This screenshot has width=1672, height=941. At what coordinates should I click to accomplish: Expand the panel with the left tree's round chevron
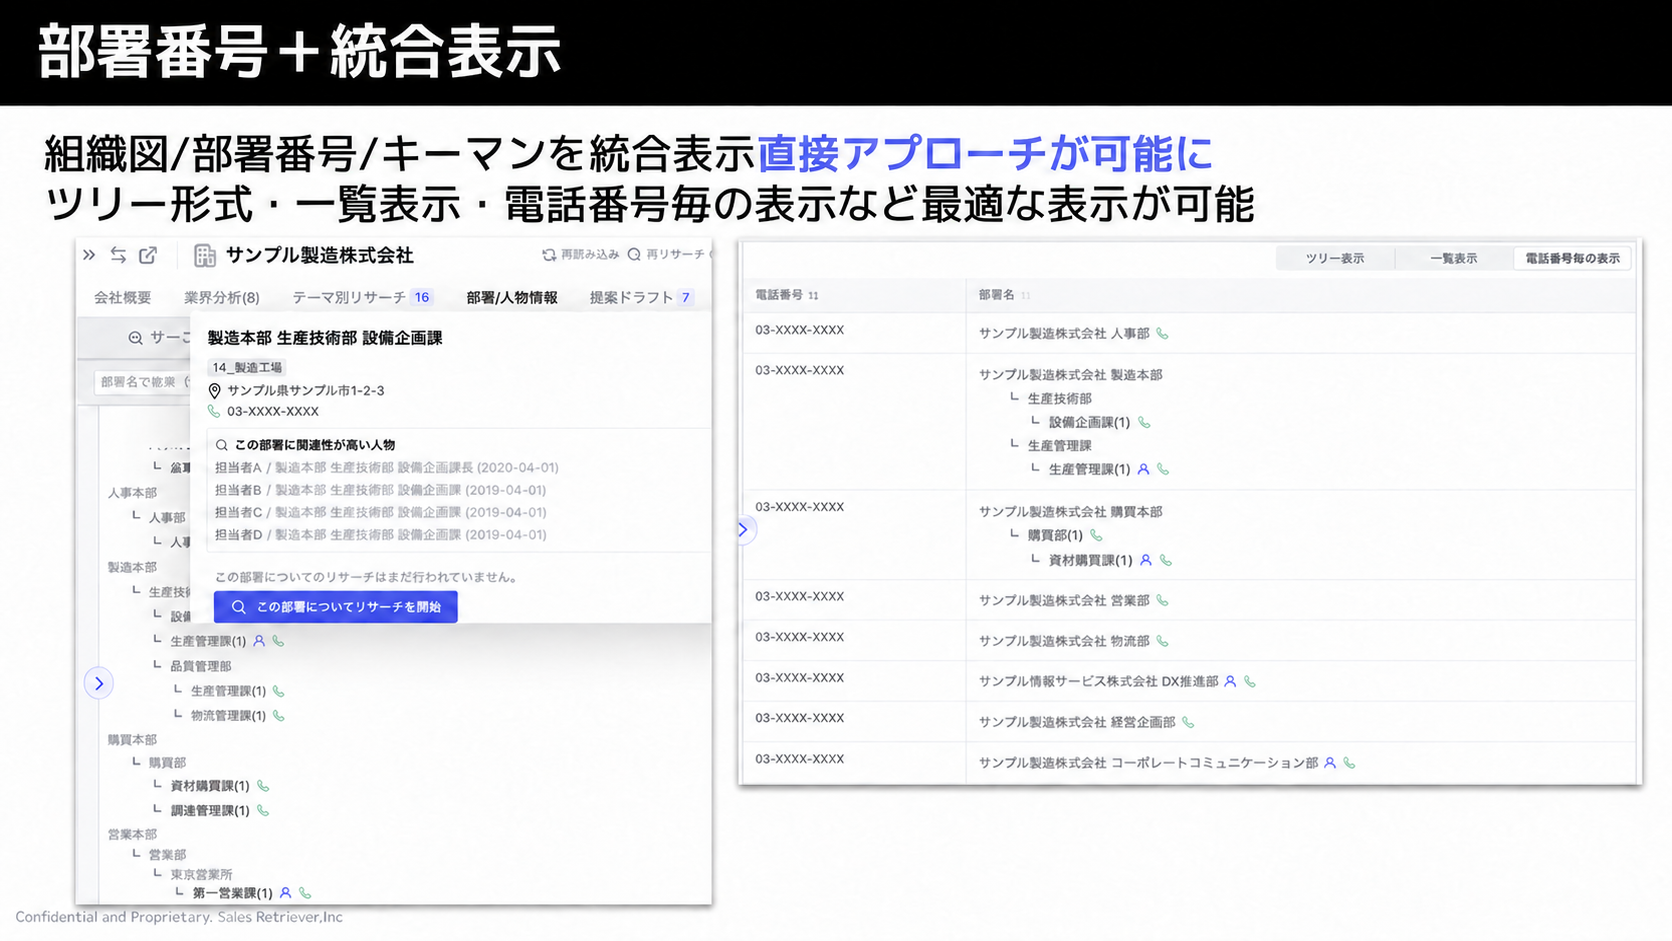(99, 684)
